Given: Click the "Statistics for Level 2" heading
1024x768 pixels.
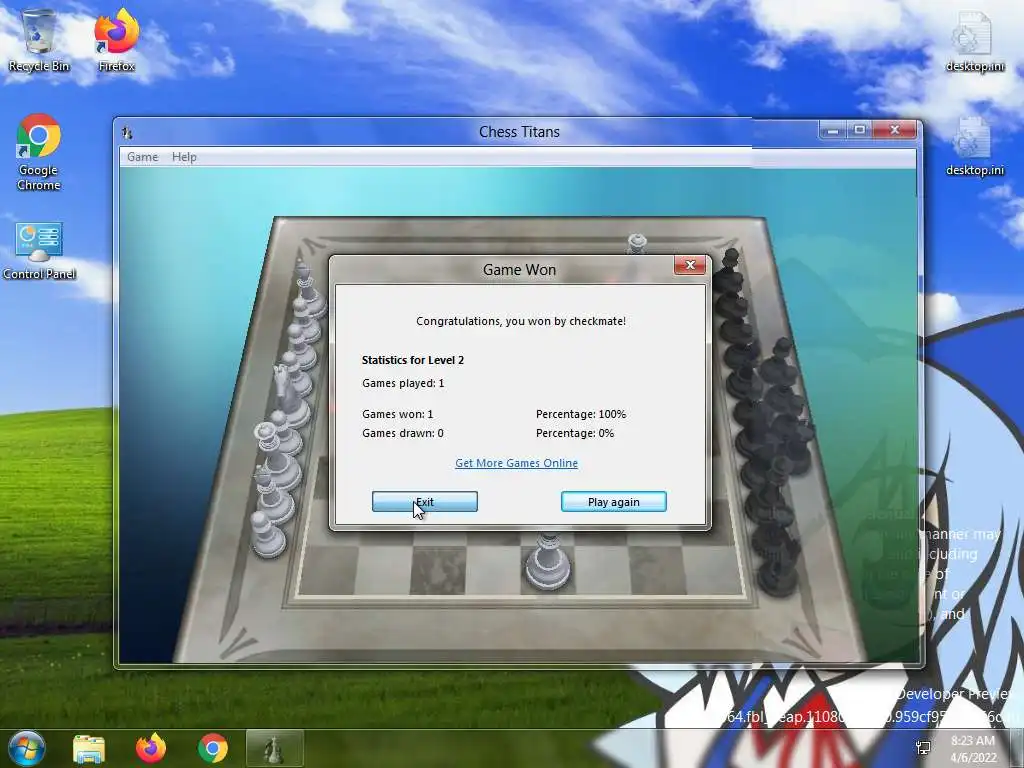Looking at the screenshot, I should click(x=413, y=360).
